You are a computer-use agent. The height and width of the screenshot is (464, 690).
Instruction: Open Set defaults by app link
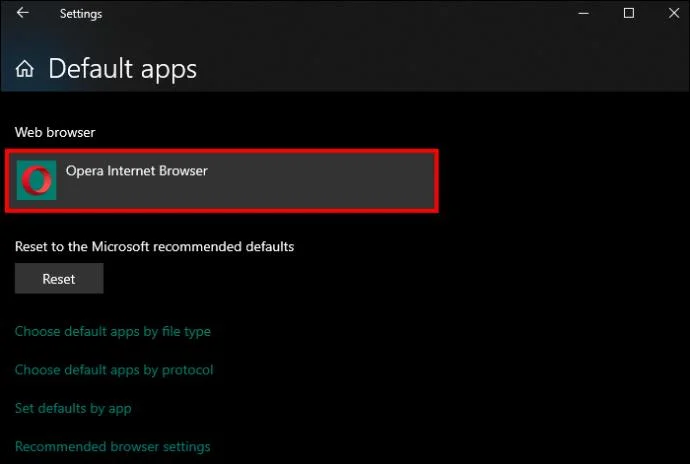(73, 409)
